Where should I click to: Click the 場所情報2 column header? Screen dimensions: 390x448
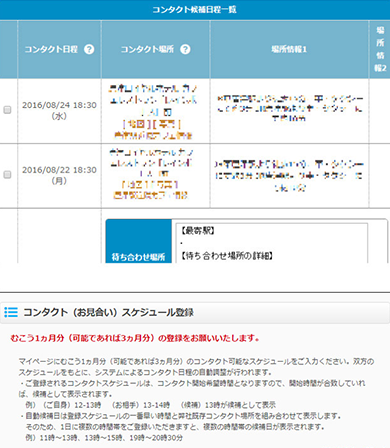tap(380, 49)
